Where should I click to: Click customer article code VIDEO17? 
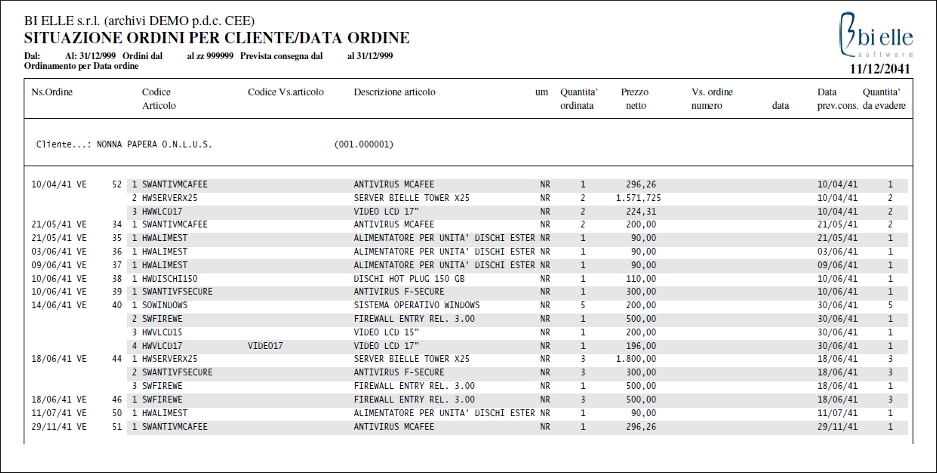click(x=265, y=346)
